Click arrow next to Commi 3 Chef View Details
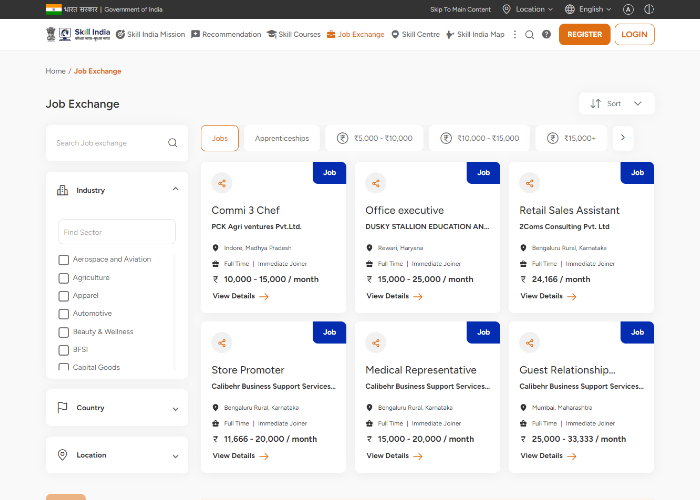700x500 pixels. pyautogui.click(x=264, y=296)
